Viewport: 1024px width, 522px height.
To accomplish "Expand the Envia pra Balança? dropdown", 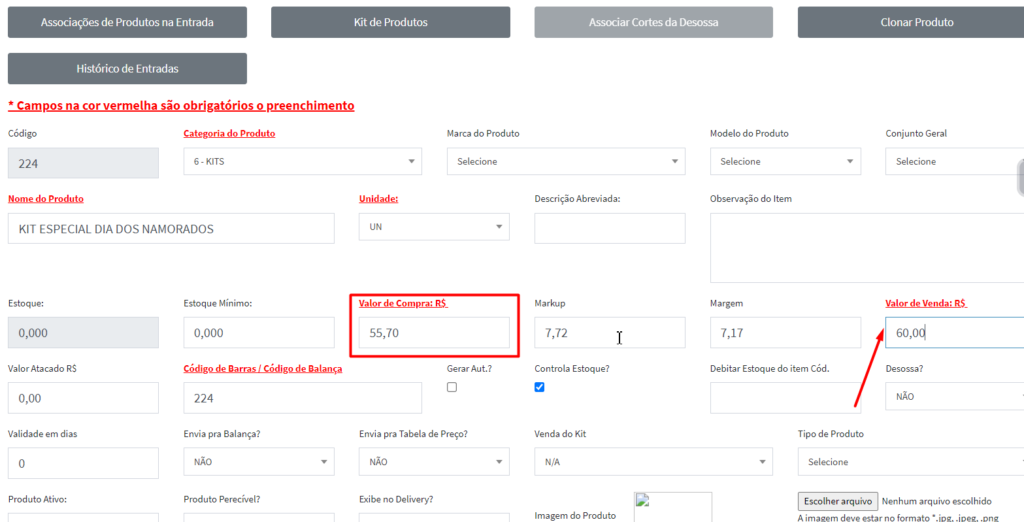I will [x=258, y=462].
